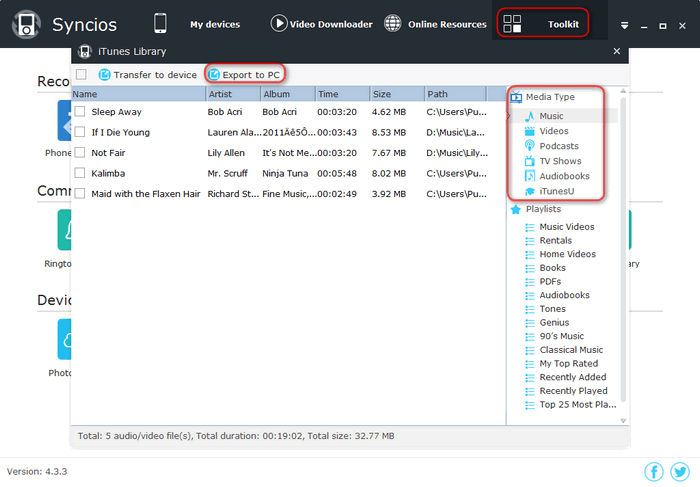Toggle the select-all checkbox in toolbar
The height and width of the screenshot is (487, 700).
click(81, 74)
